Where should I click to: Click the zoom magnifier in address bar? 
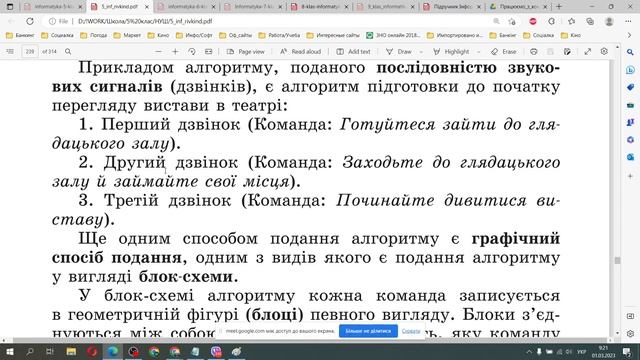click(496, 21)
